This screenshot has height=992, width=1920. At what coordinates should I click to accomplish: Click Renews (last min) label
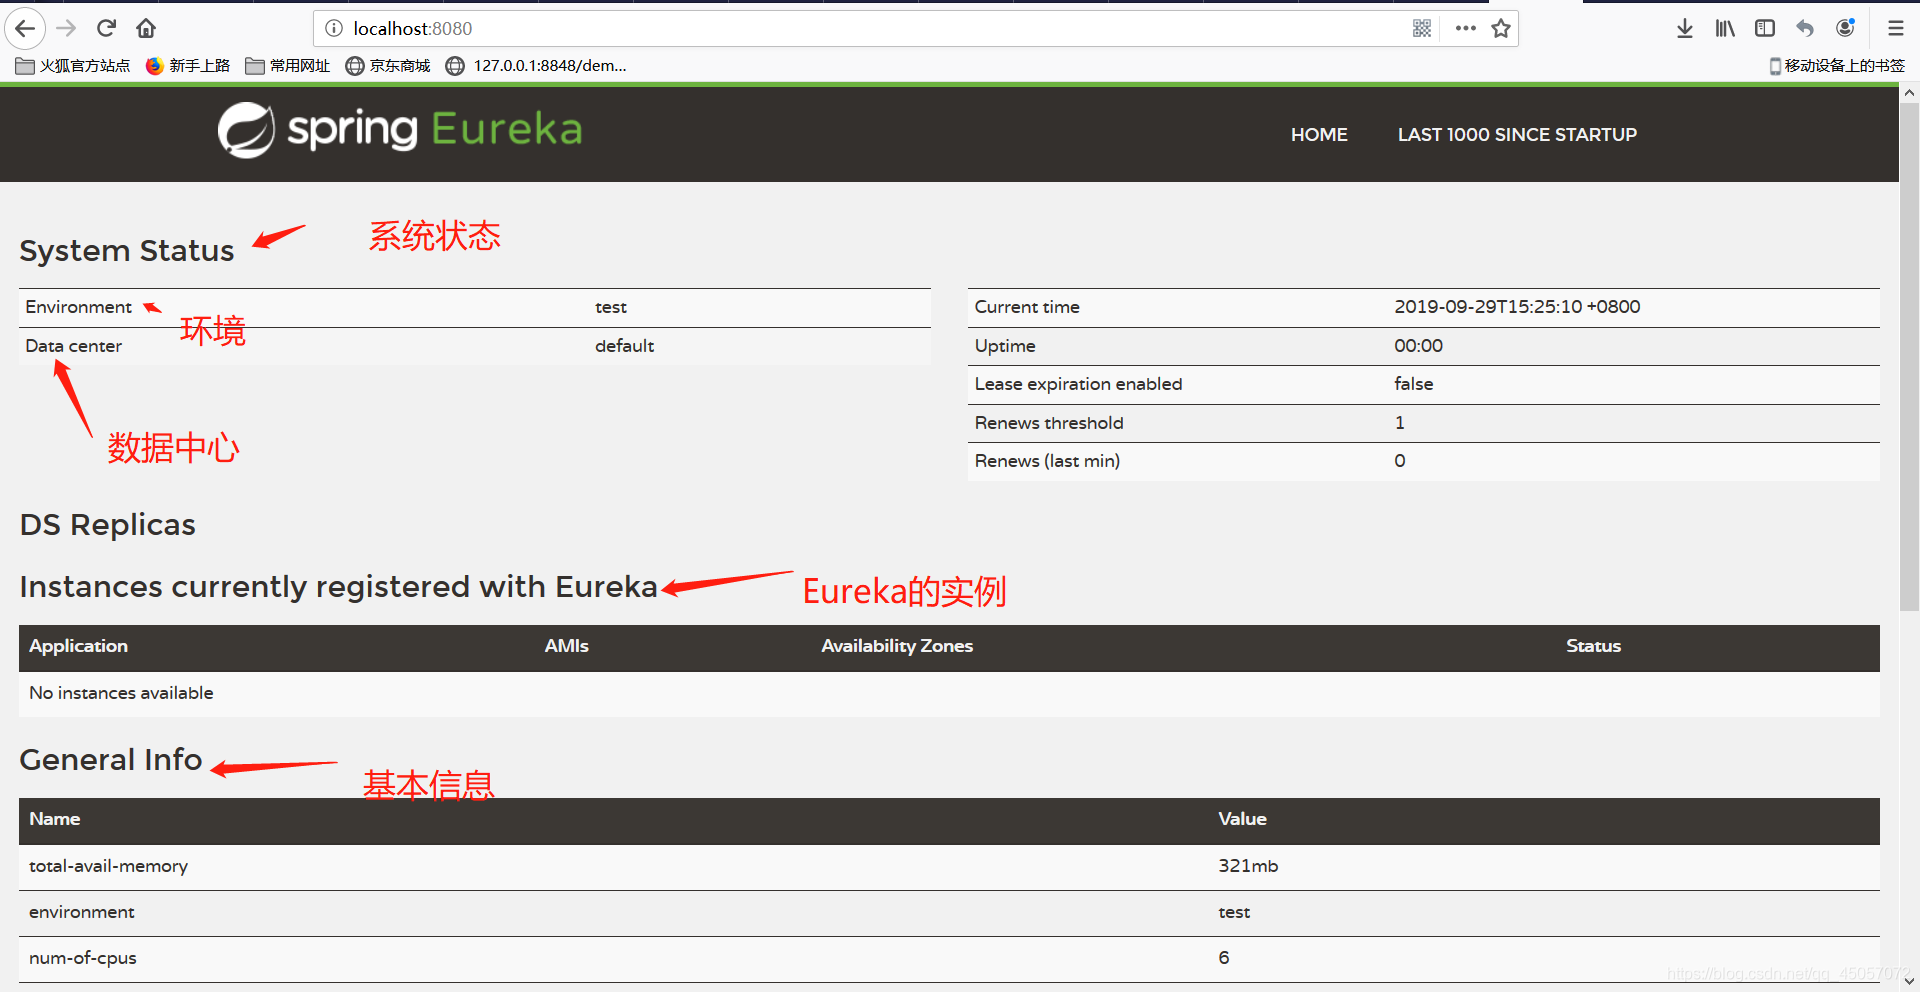coord(1047,461)
